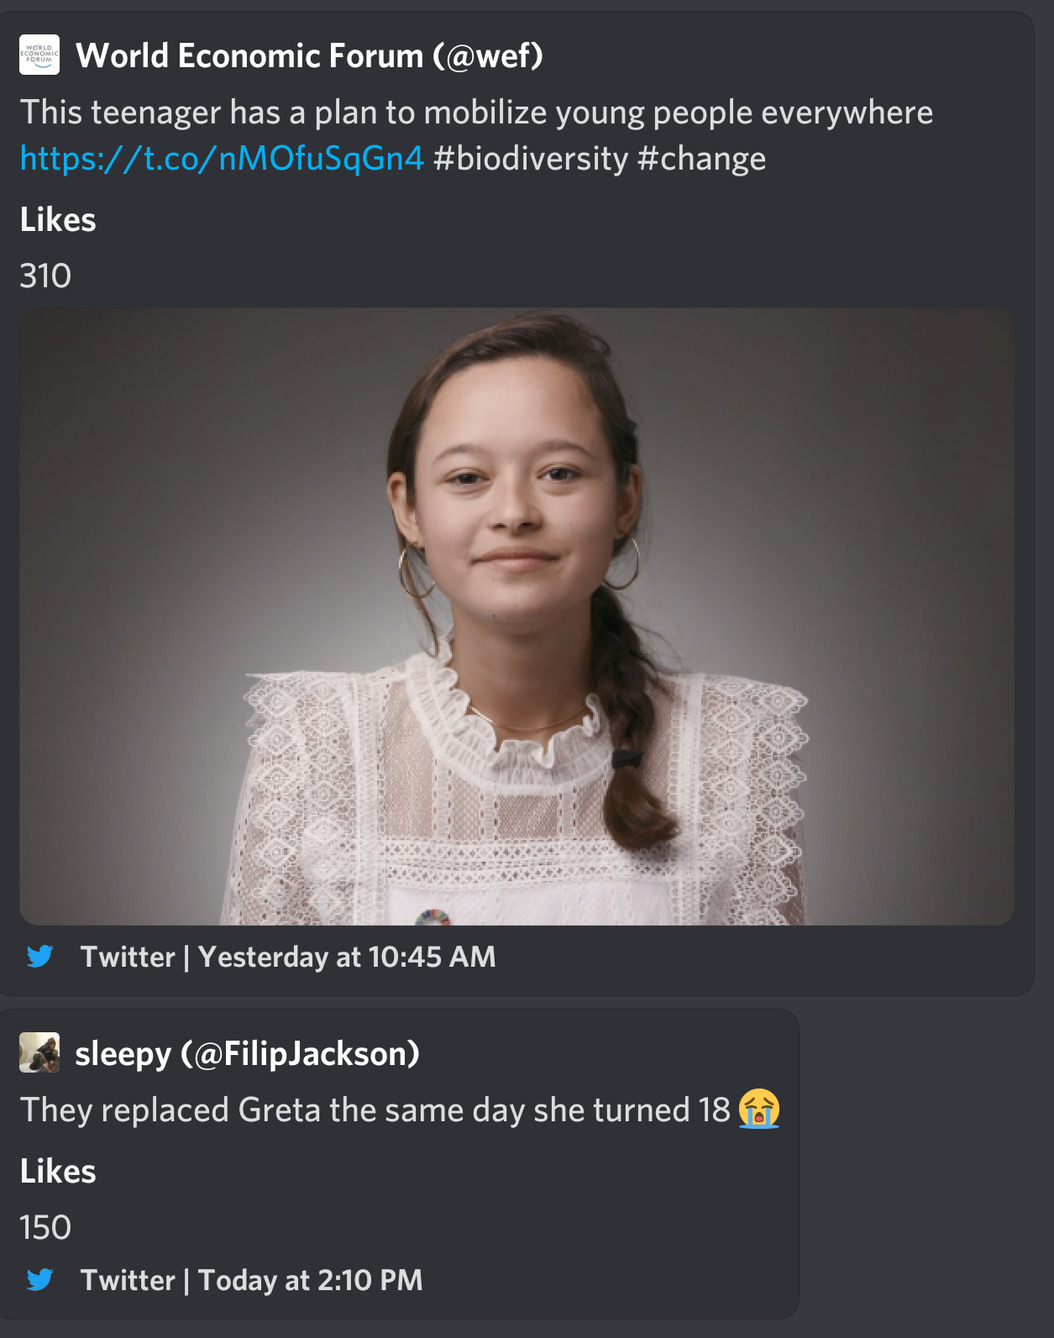Click the crying face emoji
Viewport: 1054px width, 1338px height.
pyautogui.click(x=759, y=1109)
